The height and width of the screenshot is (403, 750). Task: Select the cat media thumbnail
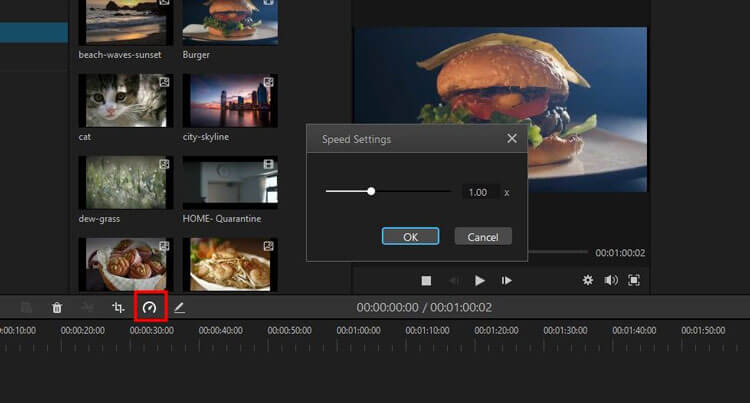125,101
